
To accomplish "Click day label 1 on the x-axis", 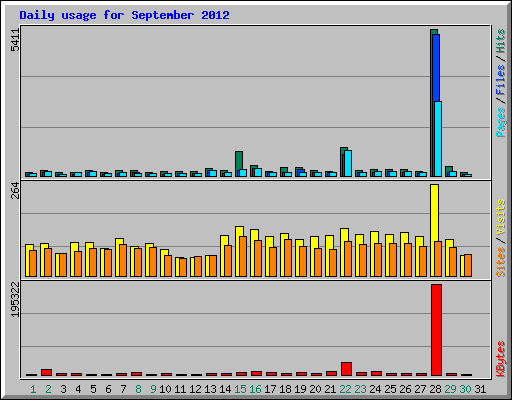I will coord(33,389).
